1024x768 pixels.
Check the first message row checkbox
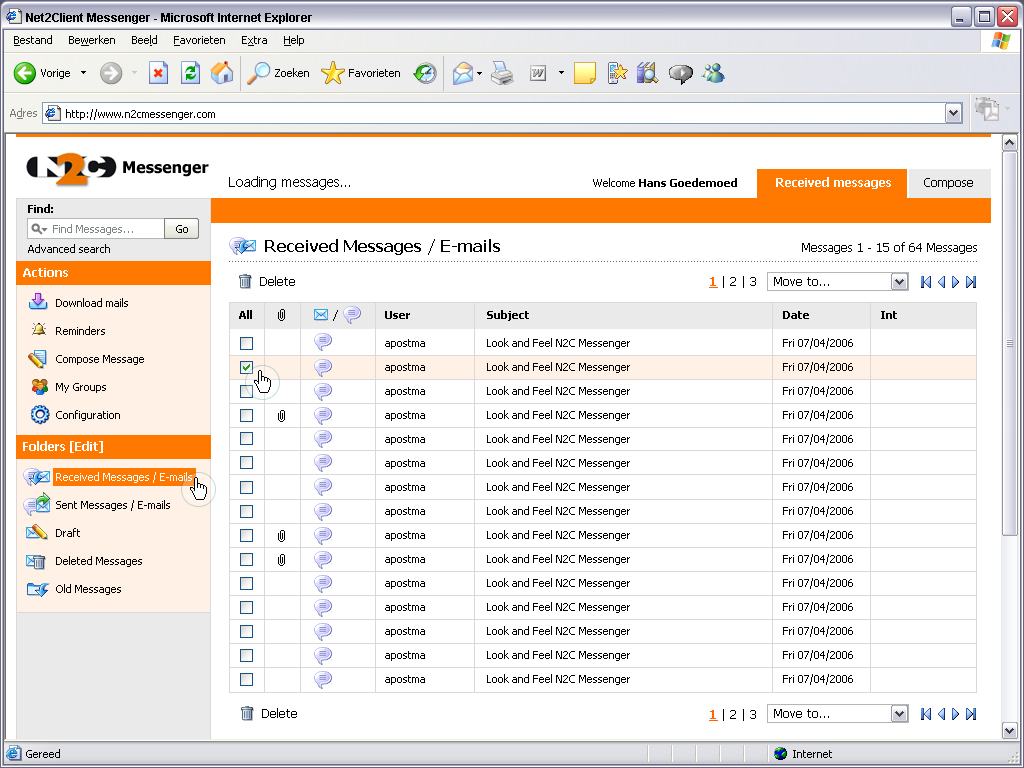coord(246,343)
